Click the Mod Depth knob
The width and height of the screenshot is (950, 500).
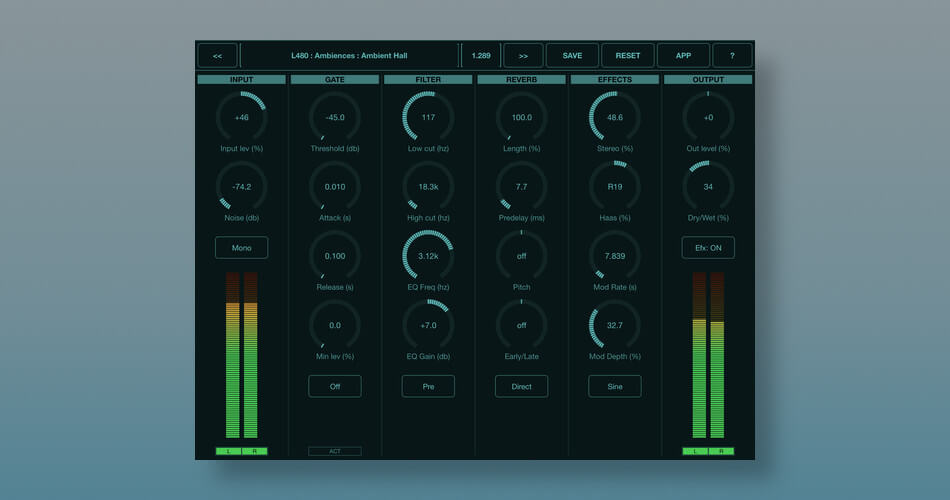click(x=615, y=325)
